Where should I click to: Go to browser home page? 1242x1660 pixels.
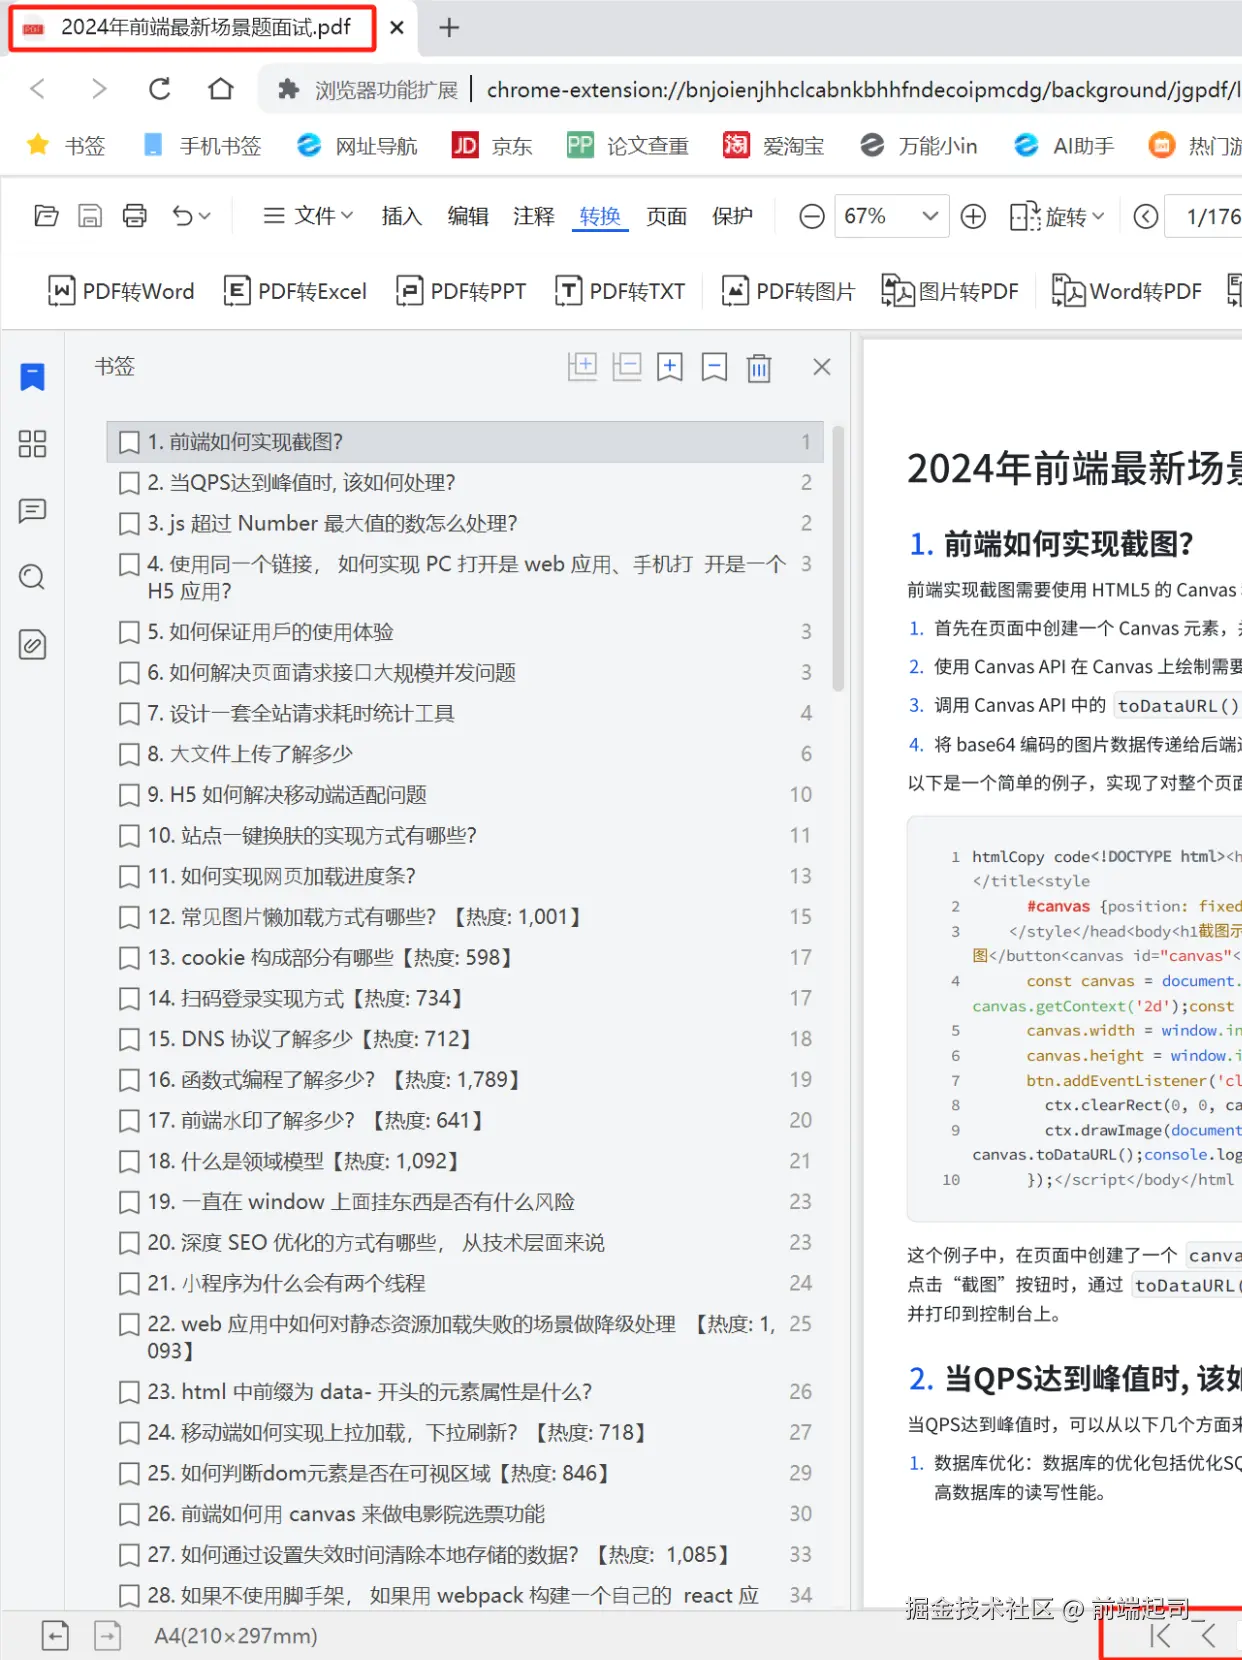(x=220, y=89)
